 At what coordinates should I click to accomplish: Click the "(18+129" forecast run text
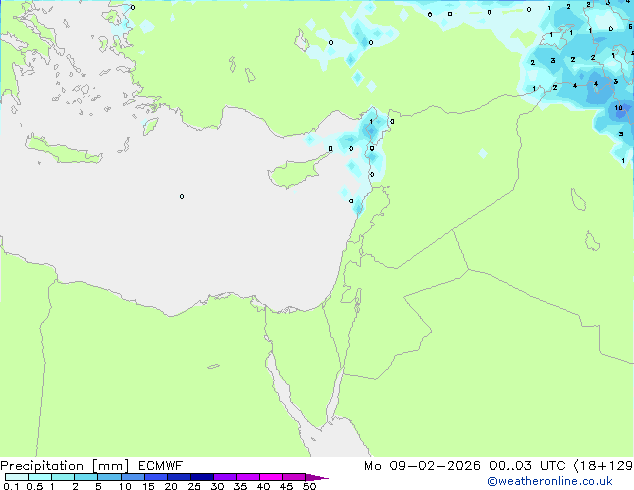coord(603,466)
